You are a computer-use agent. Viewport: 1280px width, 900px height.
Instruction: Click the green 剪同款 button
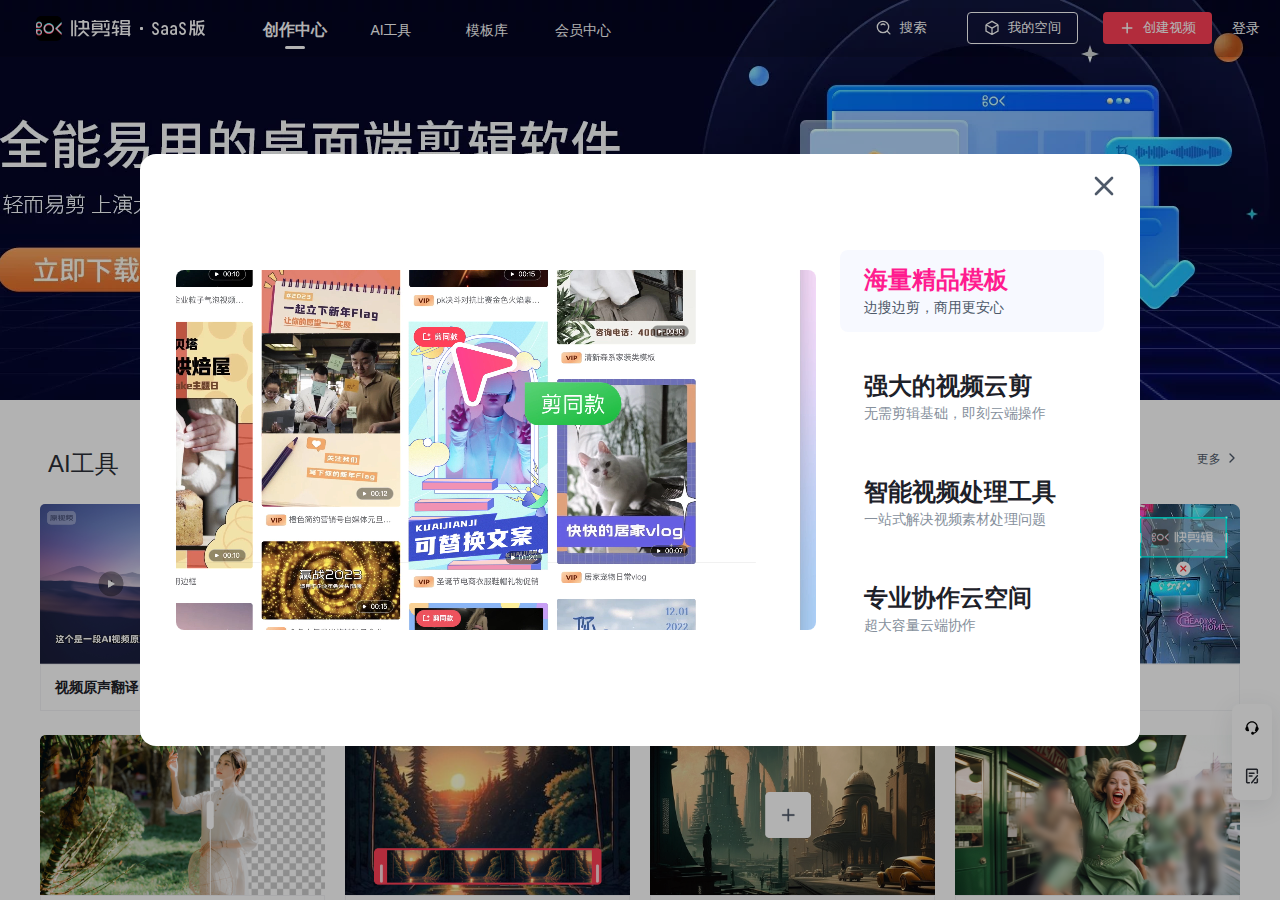tap(573, 404)
